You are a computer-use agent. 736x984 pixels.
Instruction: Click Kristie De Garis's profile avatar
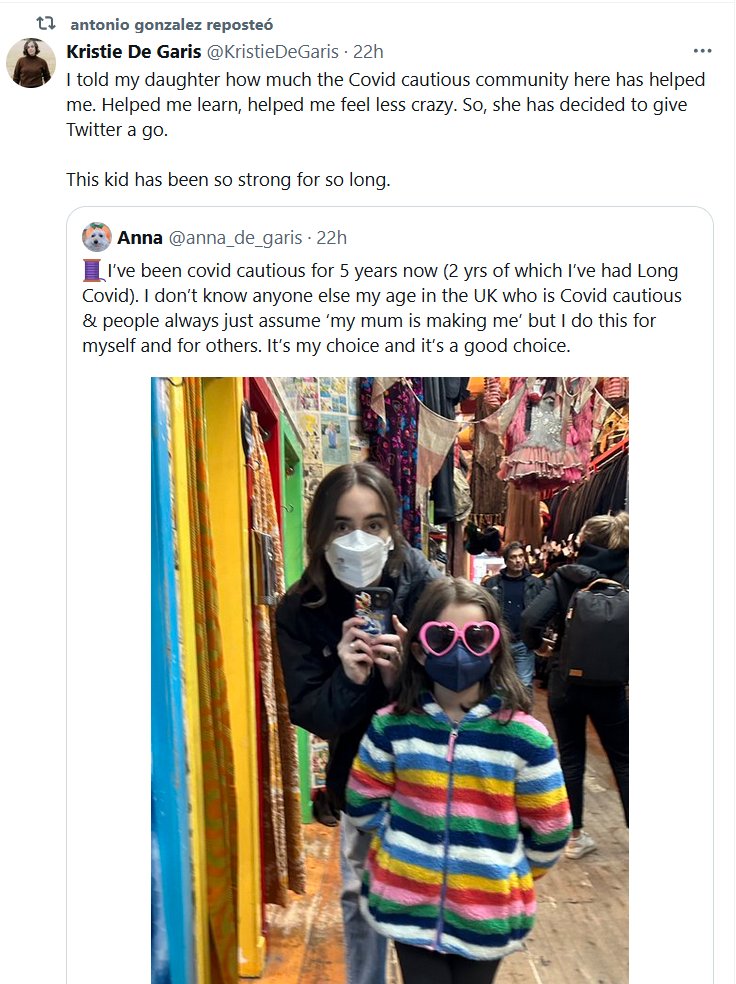(31, 63)
